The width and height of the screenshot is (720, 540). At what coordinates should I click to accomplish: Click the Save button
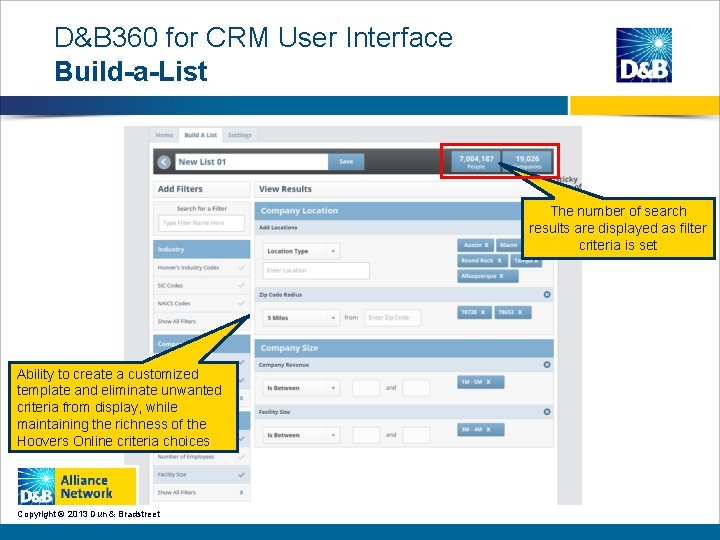[346, 162]
